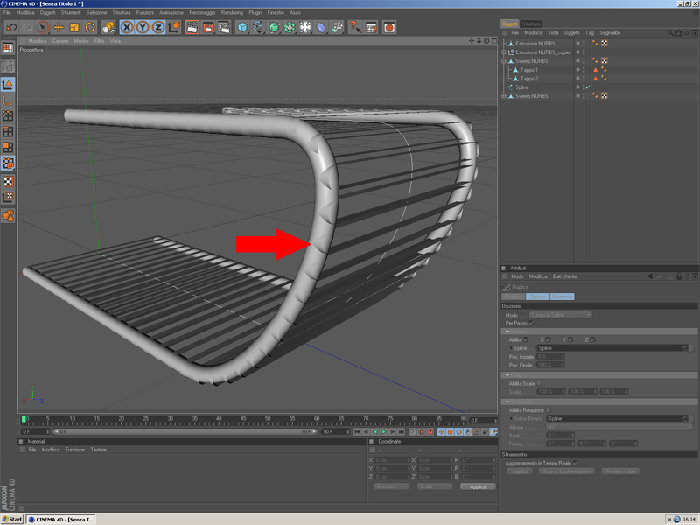Toggle Aggiornamento in Tempo Reale checkbox
The width and height of the screenshot is (700, 525).
pyautogui.click(x=575, y=463)
